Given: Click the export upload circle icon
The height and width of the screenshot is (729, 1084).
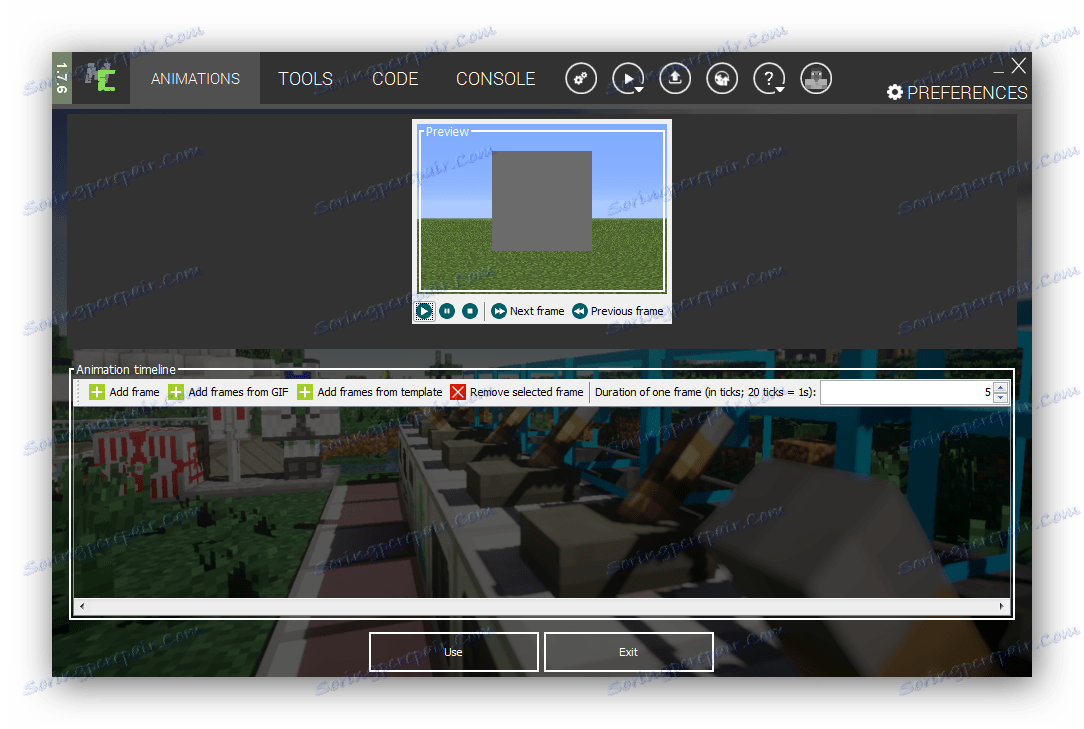Looking at the screenshot, I should pyautogui.click(x=675, y=78).
